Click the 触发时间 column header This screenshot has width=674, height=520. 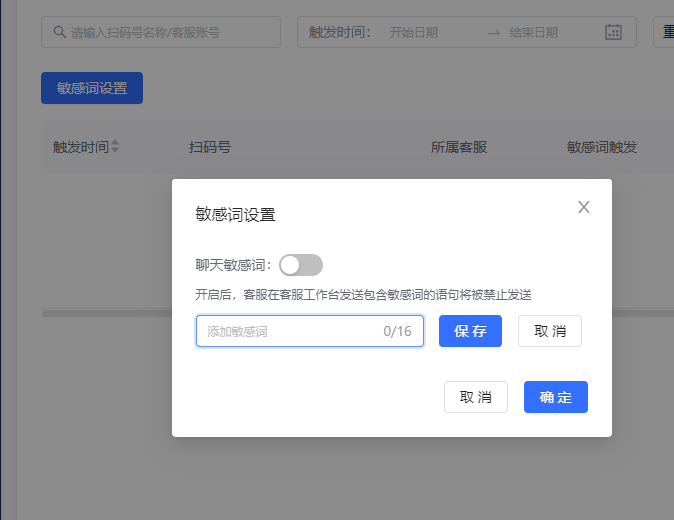tap(81, 147)
